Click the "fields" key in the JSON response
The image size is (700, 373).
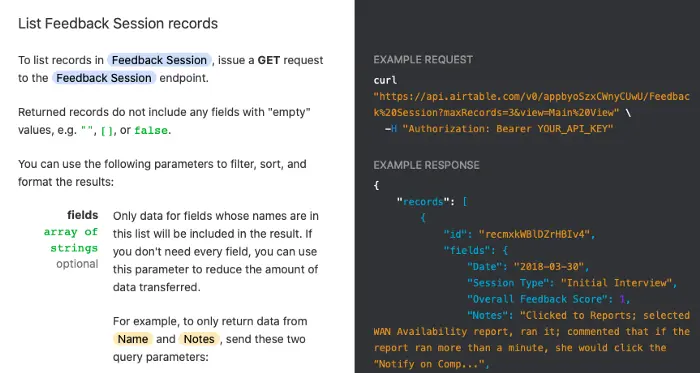click(468, 250)
